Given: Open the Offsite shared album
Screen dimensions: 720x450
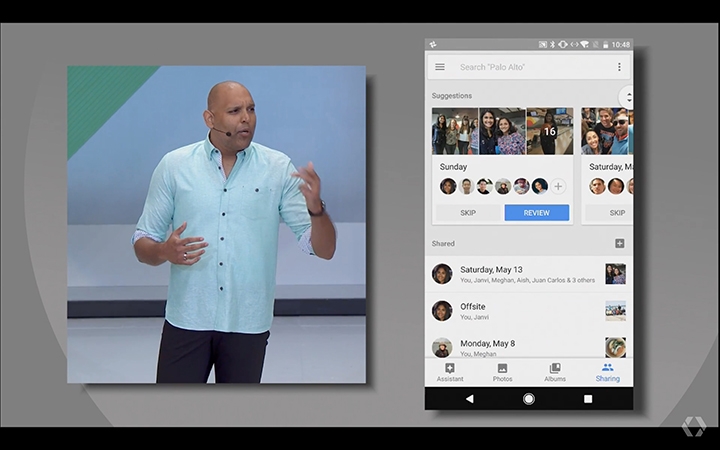Looking at the screenshot, I should pyautogui.click(x=529, y=311).
